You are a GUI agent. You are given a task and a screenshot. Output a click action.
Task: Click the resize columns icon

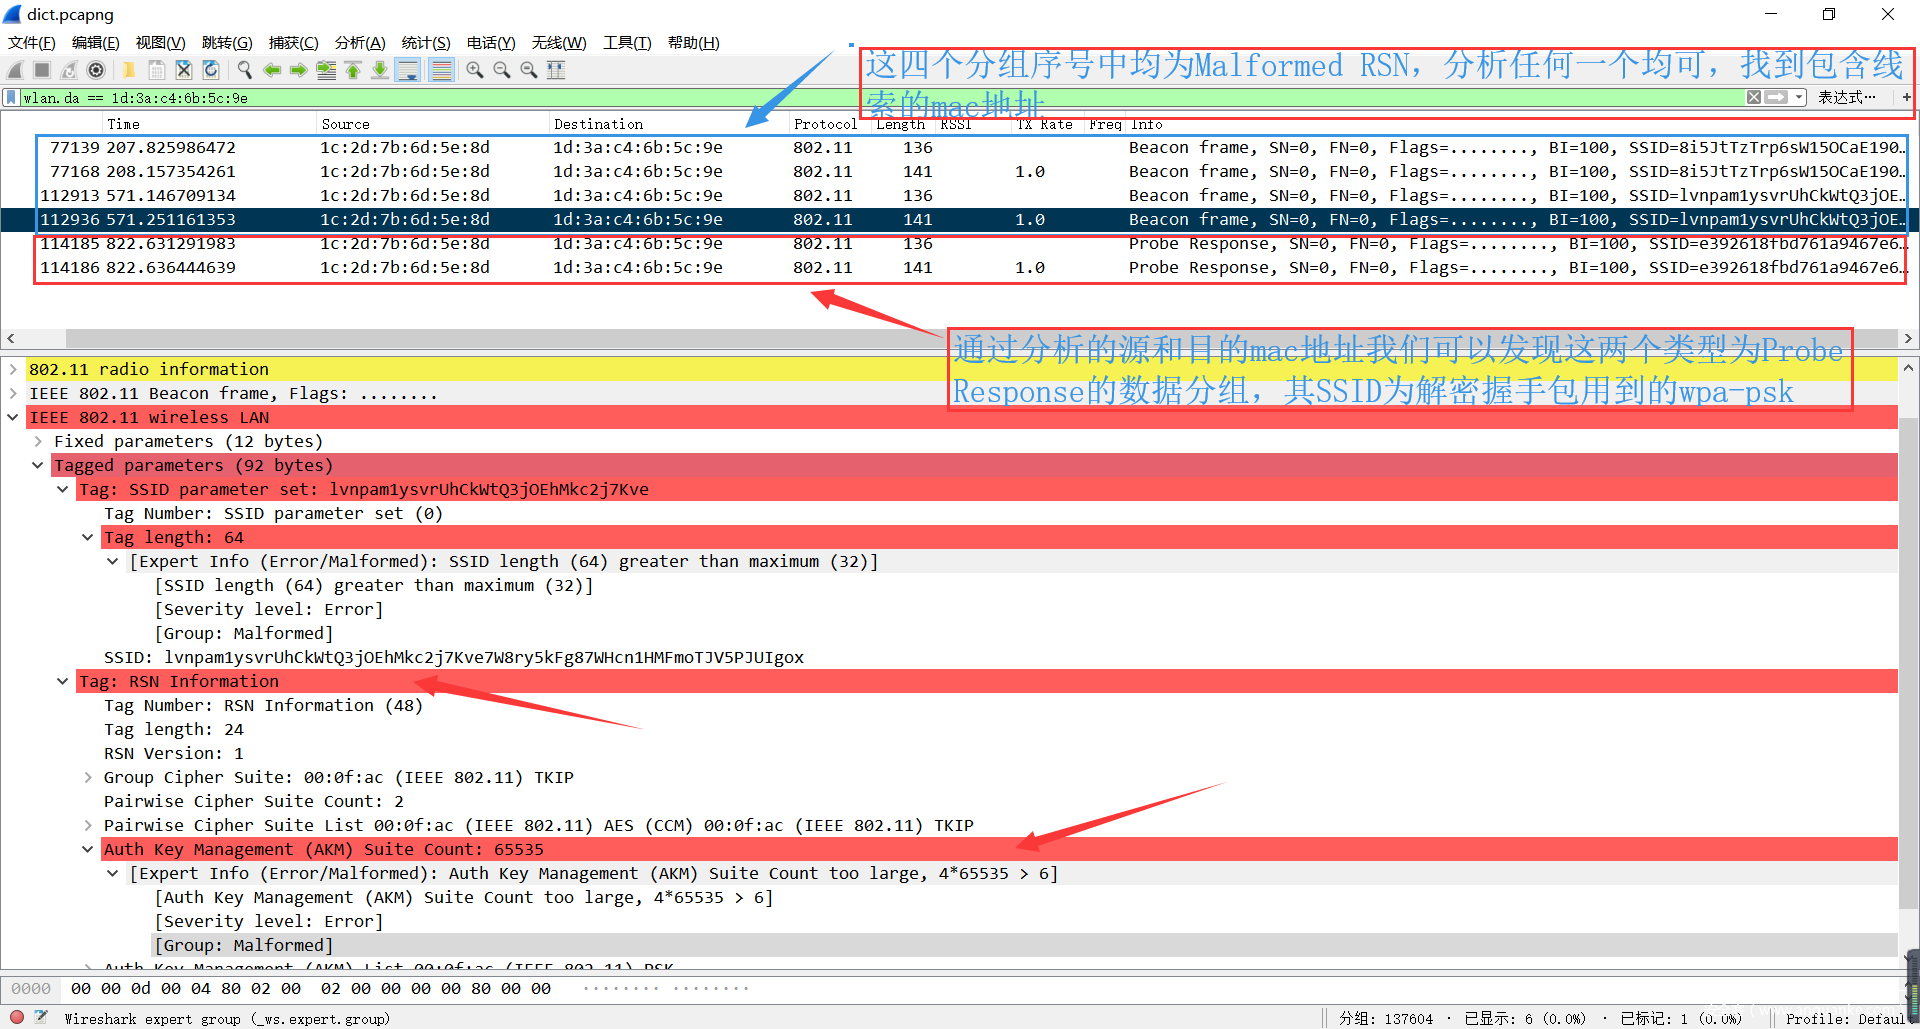pos(556,70)
